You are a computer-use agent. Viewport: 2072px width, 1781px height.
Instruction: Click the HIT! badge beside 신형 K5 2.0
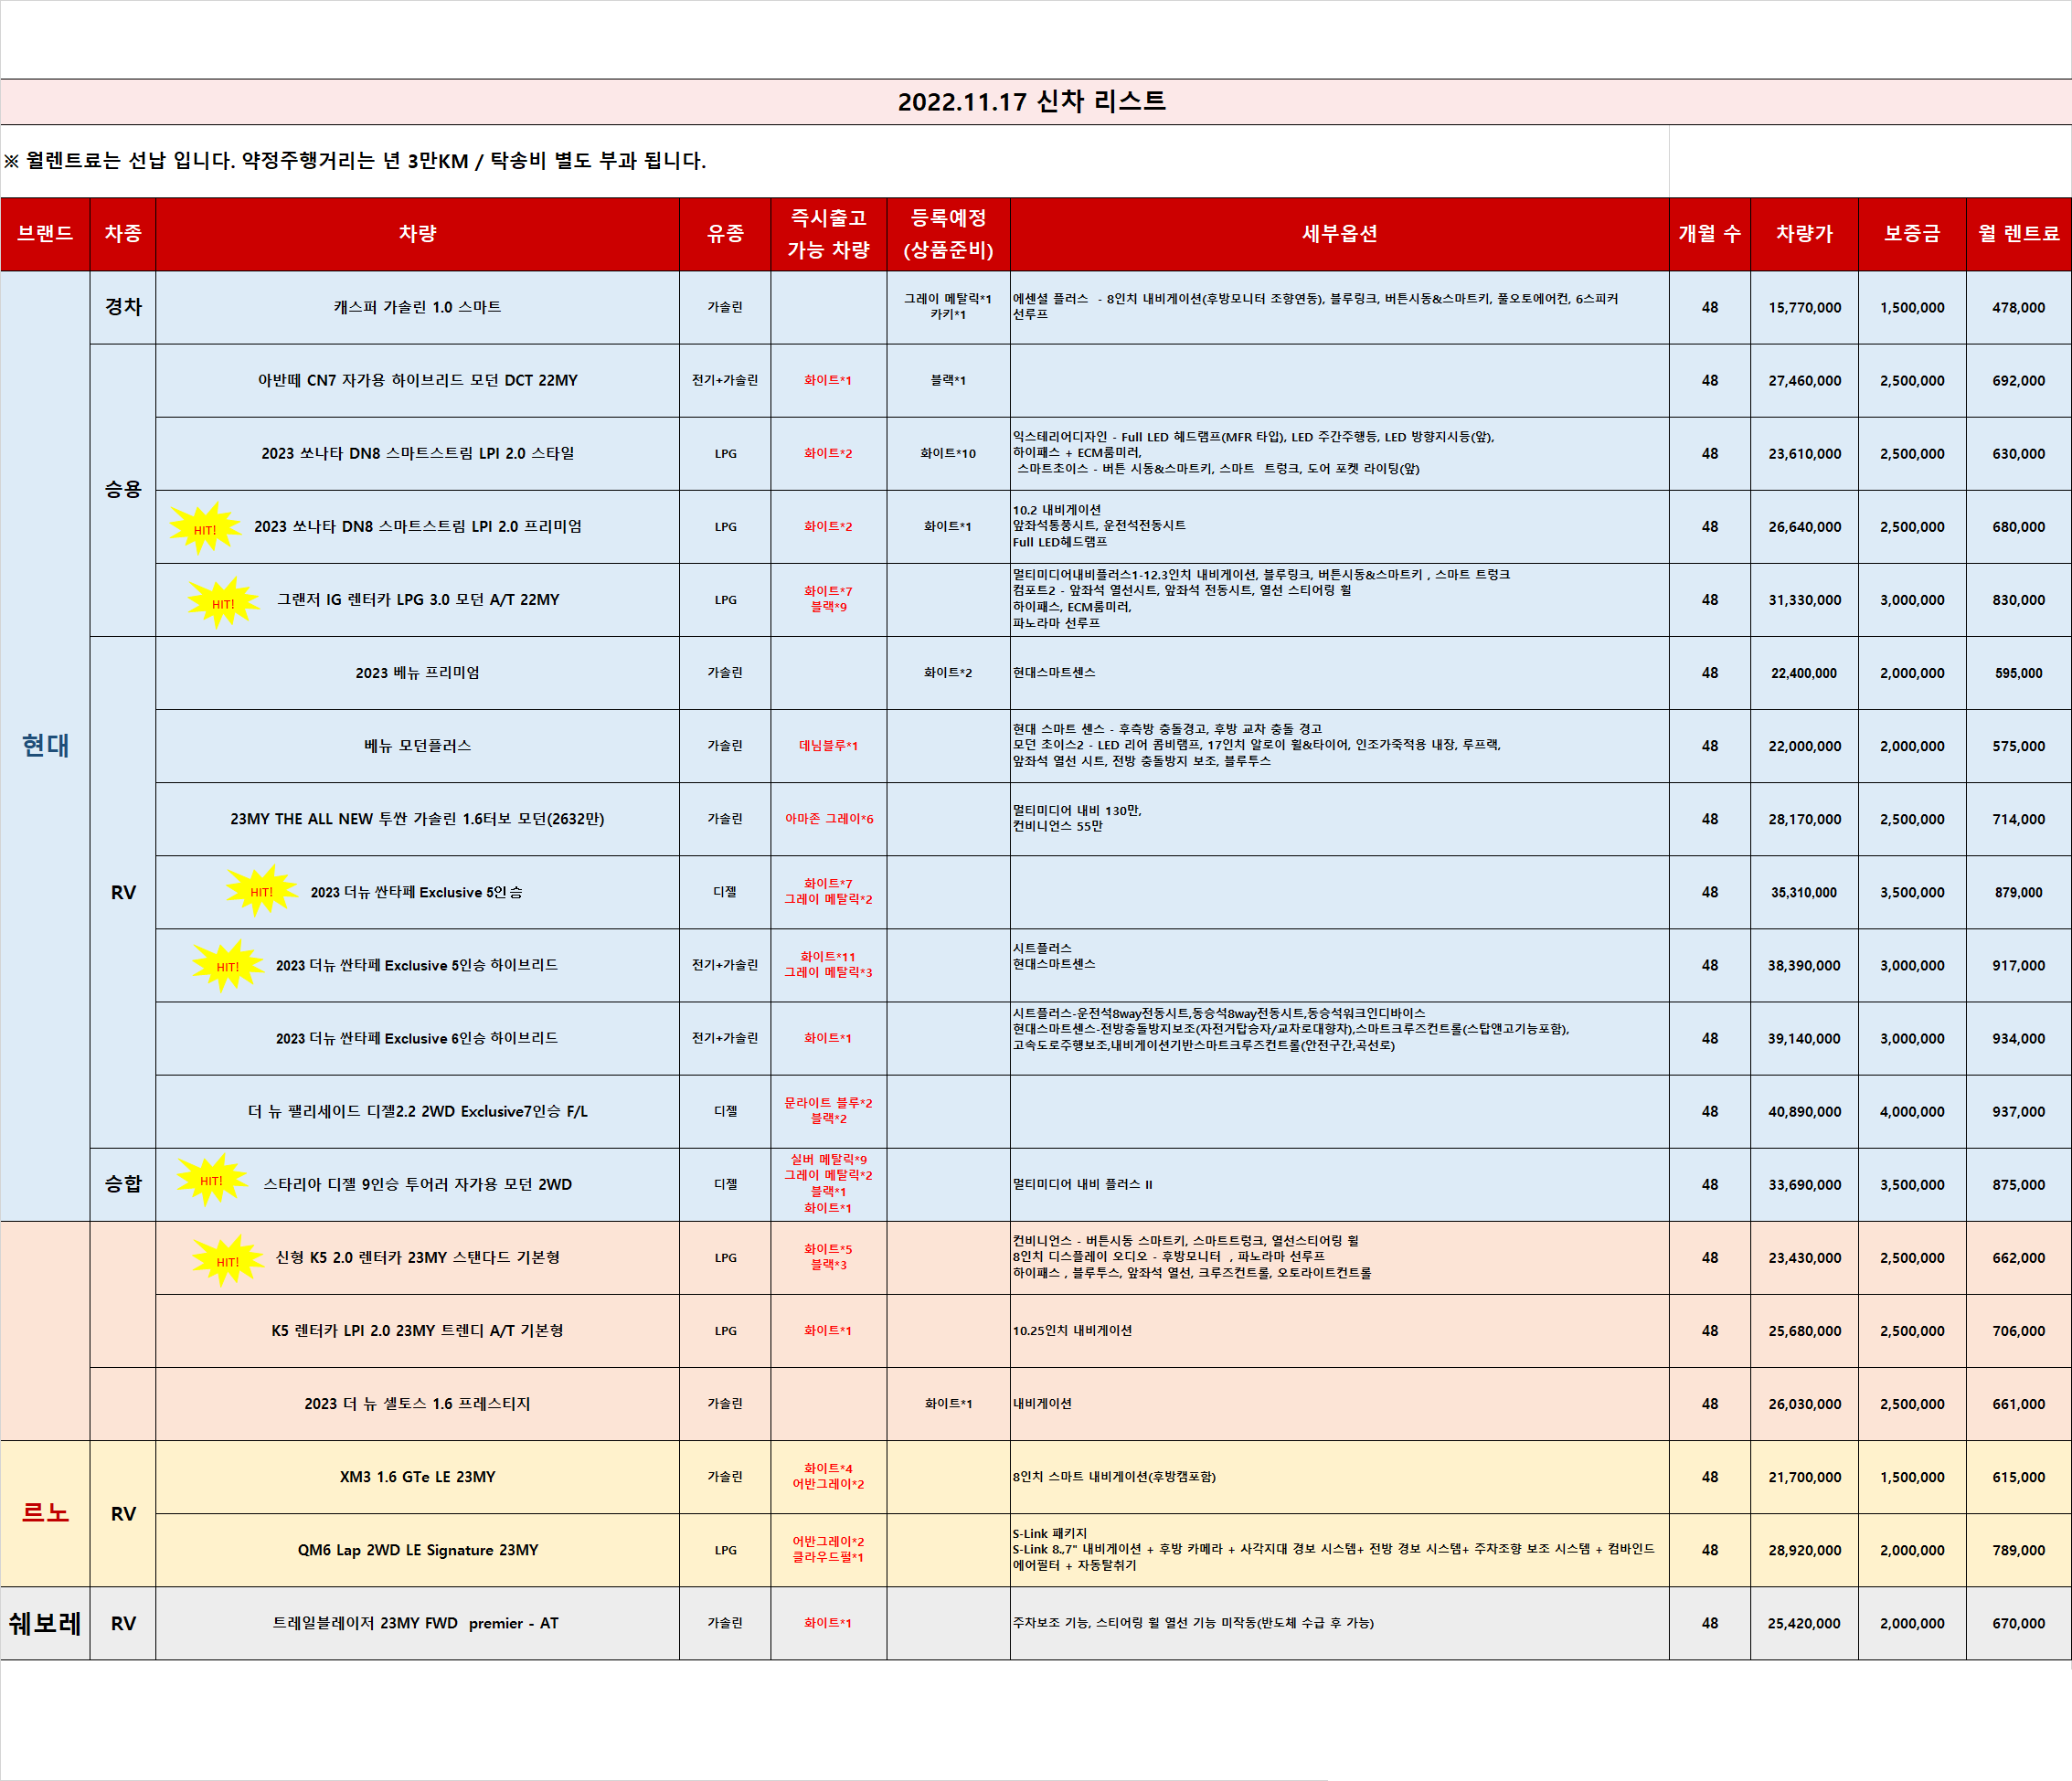point(228,1260)
